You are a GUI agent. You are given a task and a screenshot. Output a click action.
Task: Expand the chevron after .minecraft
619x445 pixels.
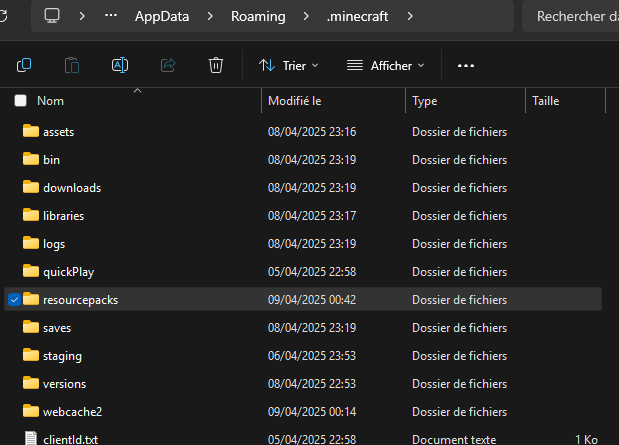click(x=410, y=16)
